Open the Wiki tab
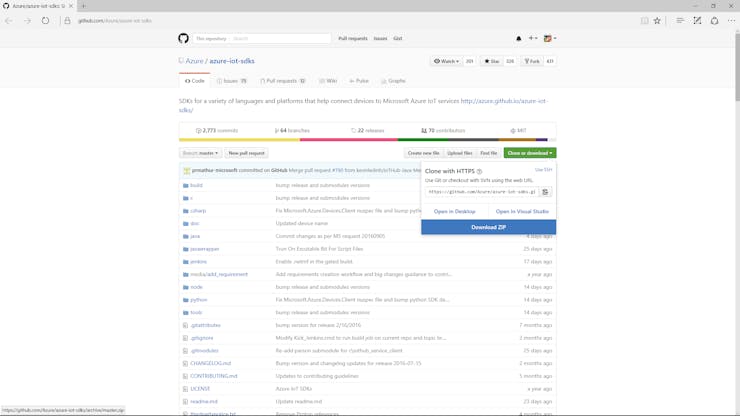Viewport: 740px width, 416px height. point(328,81)
